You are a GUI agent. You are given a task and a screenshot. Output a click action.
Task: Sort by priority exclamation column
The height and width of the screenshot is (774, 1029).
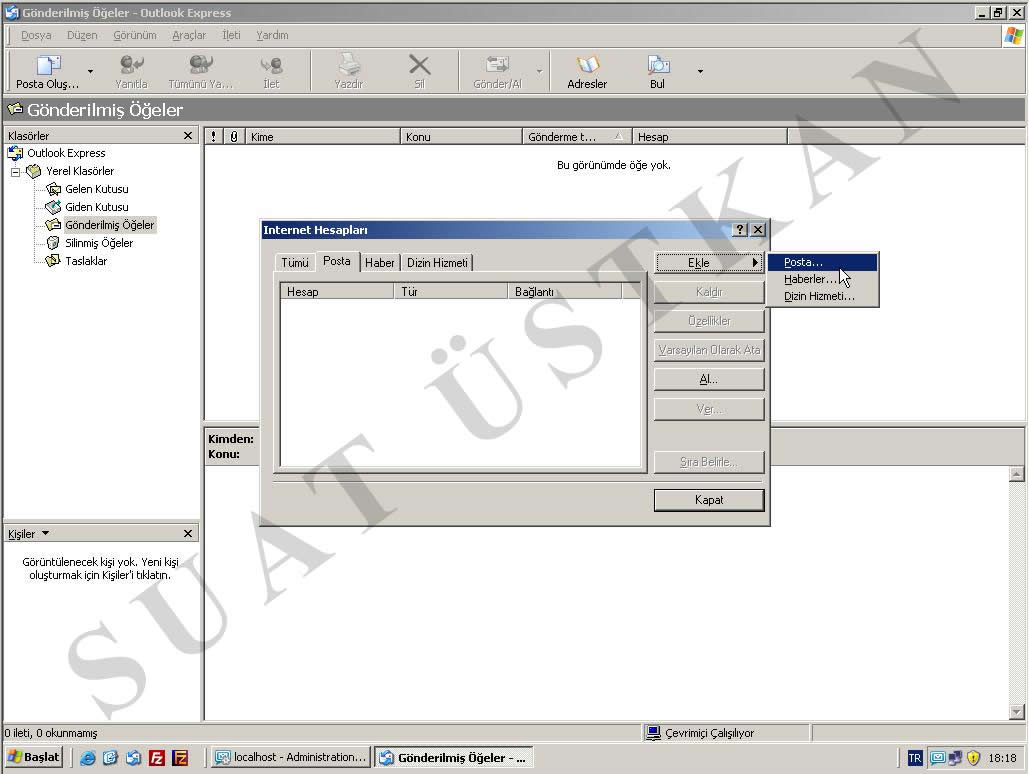pos(213,137)
